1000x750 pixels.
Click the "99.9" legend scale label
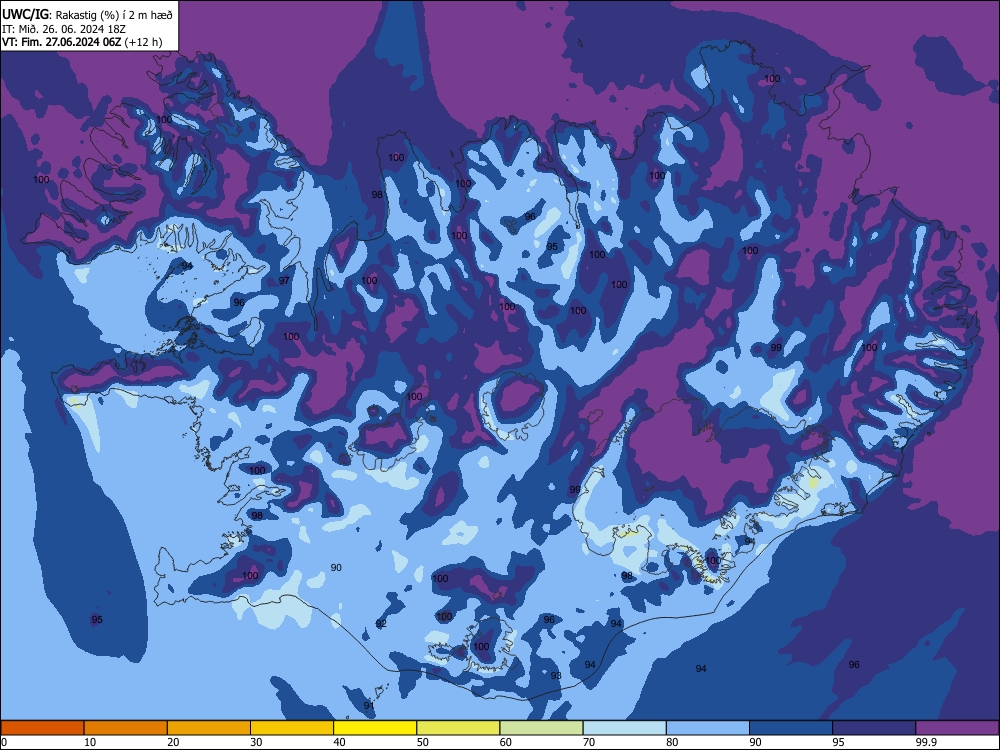point(925,742)
